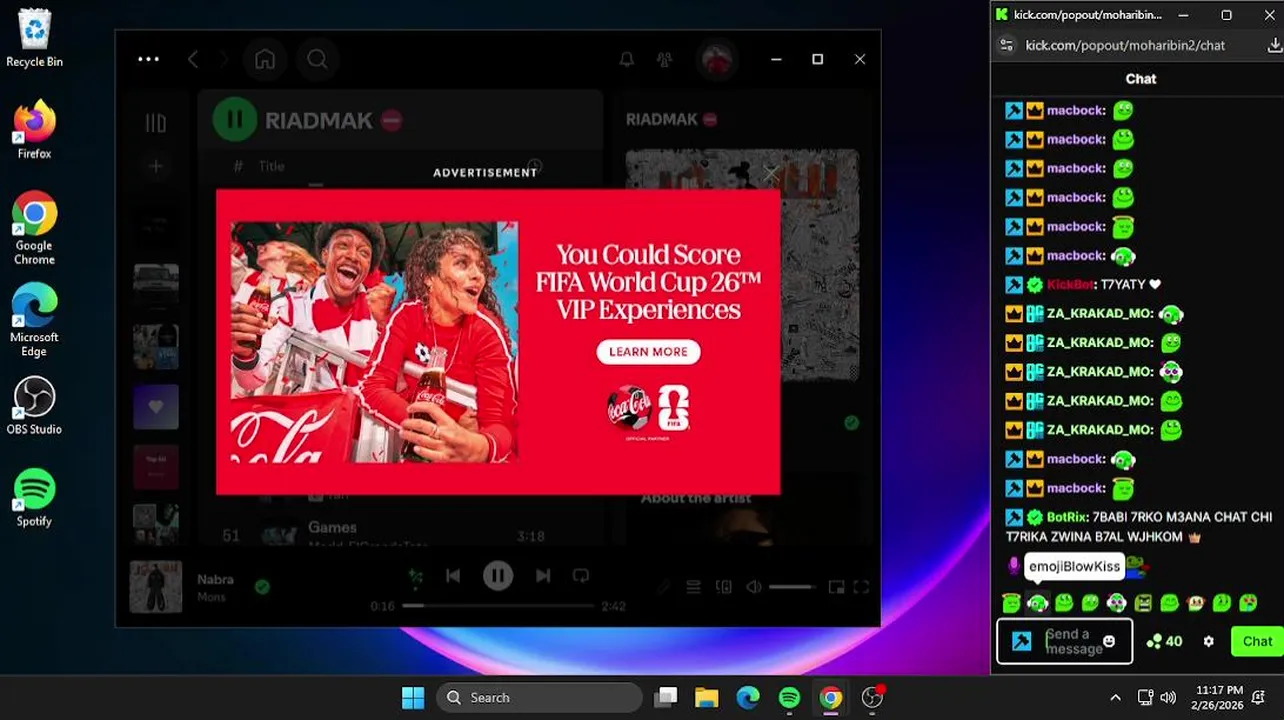This screenshot has width=1284, height=720.
Task: Toggle repeat in Spotify player
Action: pyautogui.click(x=581, y=576)
